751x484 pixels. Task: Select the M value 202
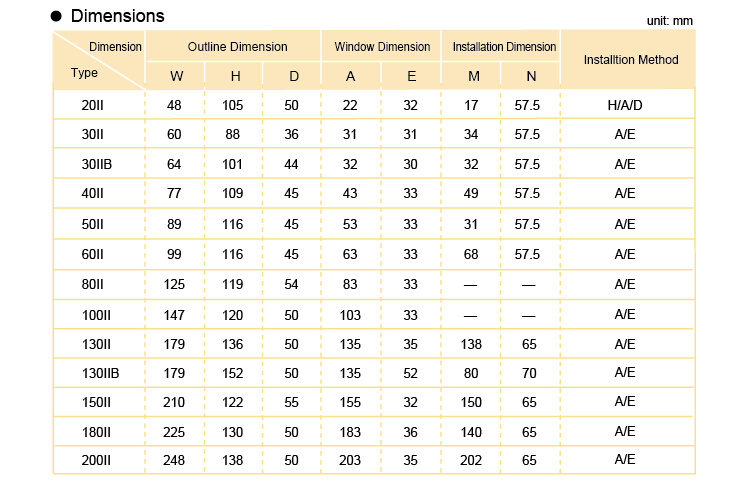pos(471,460)
